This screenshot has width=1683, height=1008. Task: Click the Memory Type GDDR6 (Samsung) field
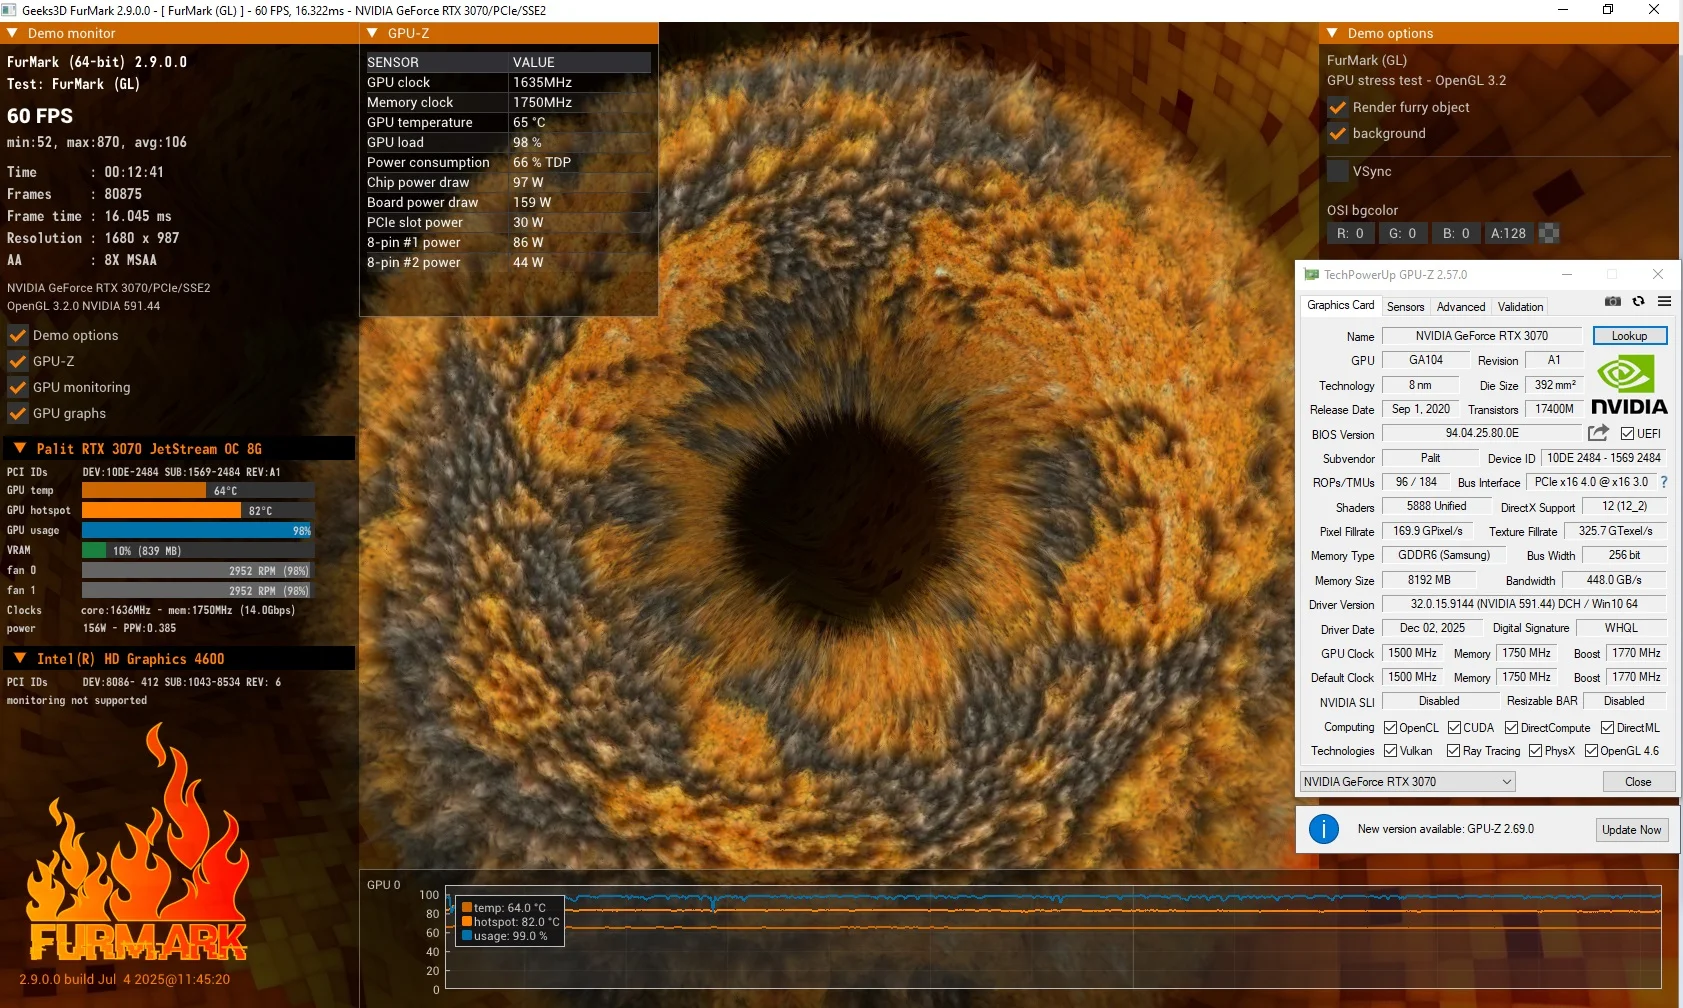click(1443, 555)
